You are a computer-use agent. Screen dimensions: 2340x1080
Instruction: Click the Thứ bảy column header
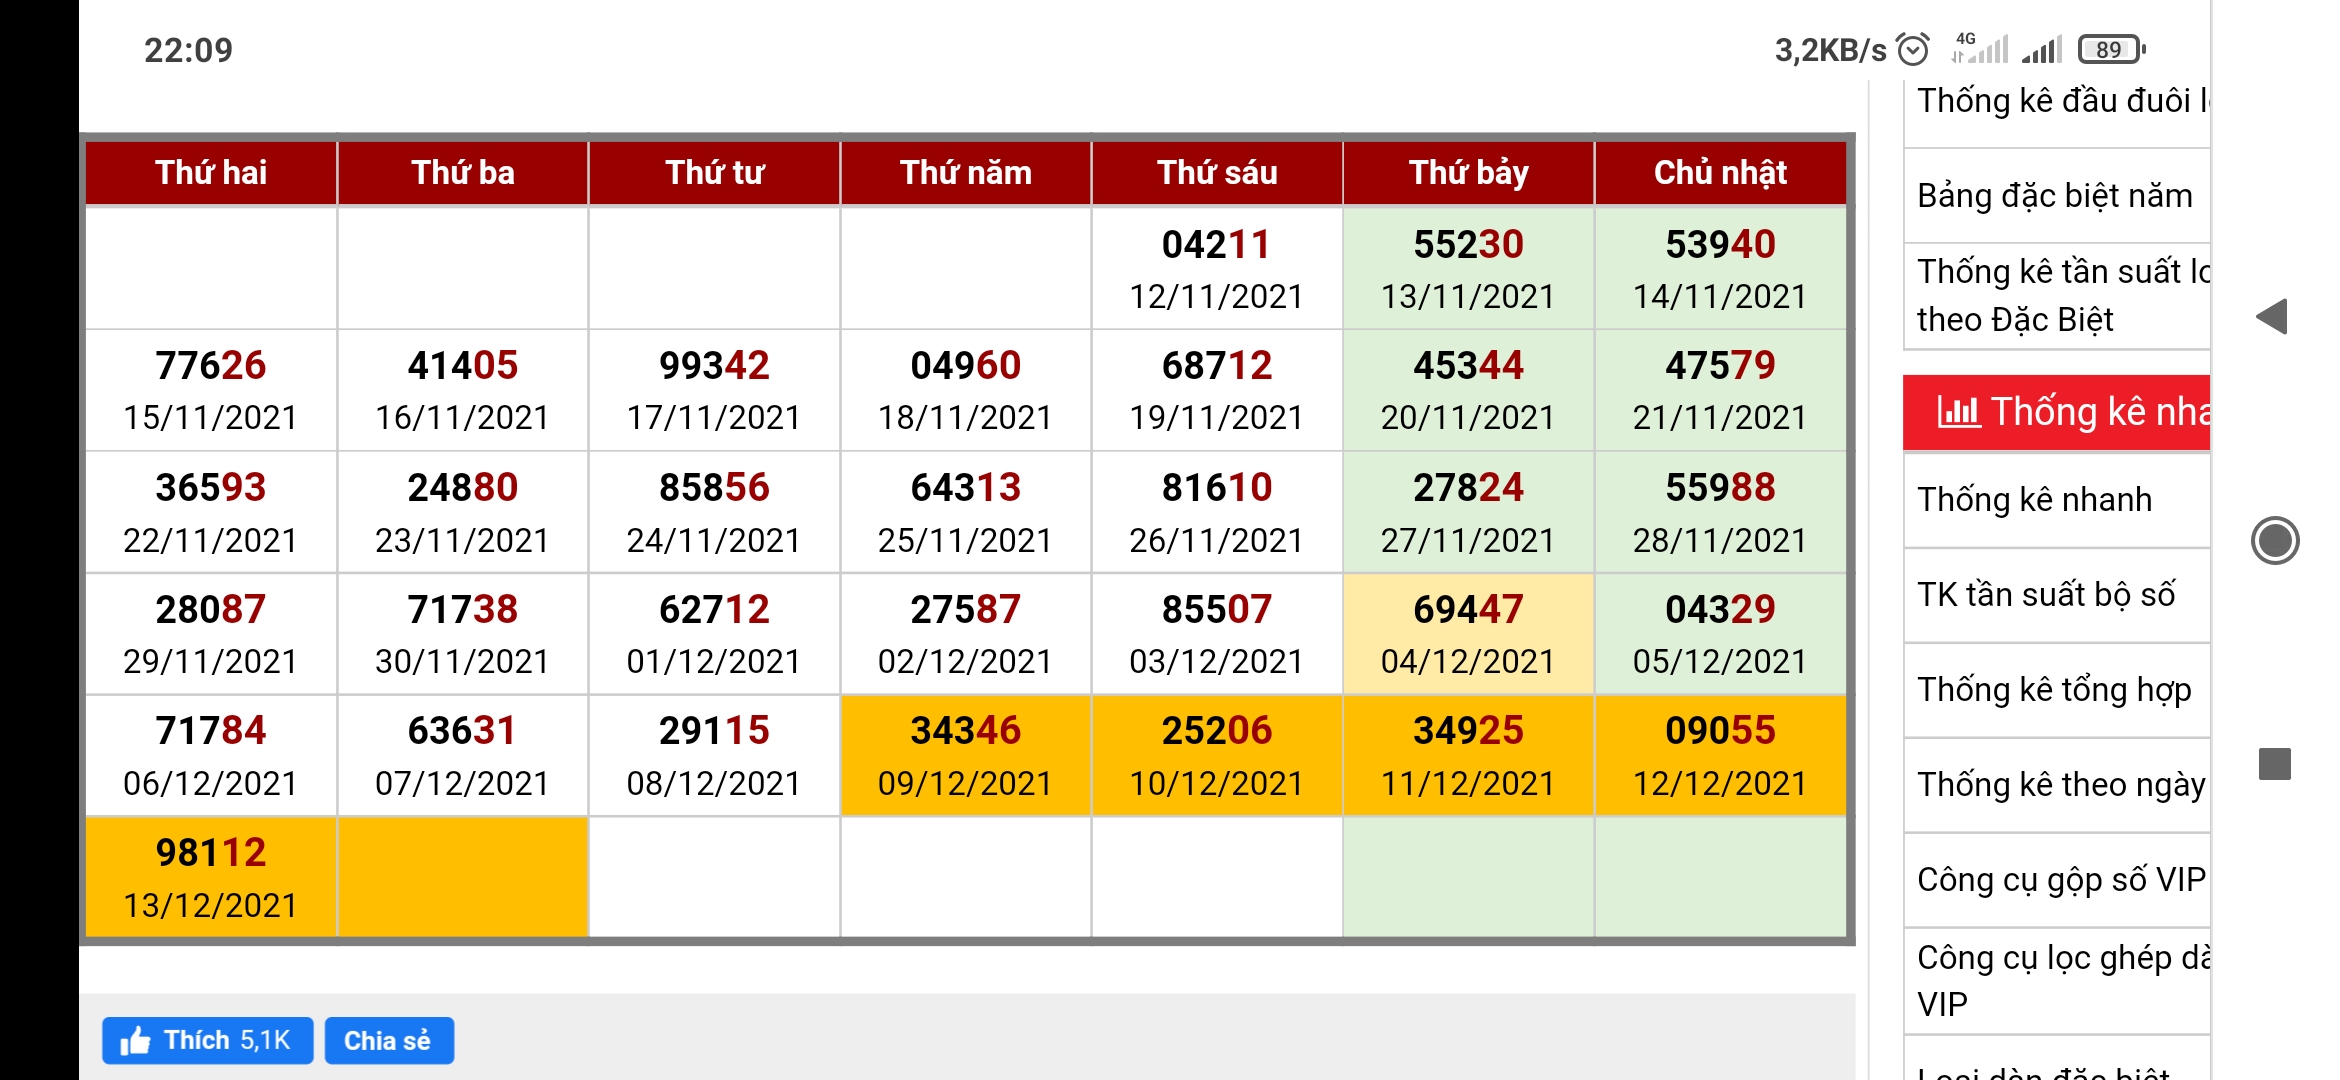click(x=1469, y=172)
